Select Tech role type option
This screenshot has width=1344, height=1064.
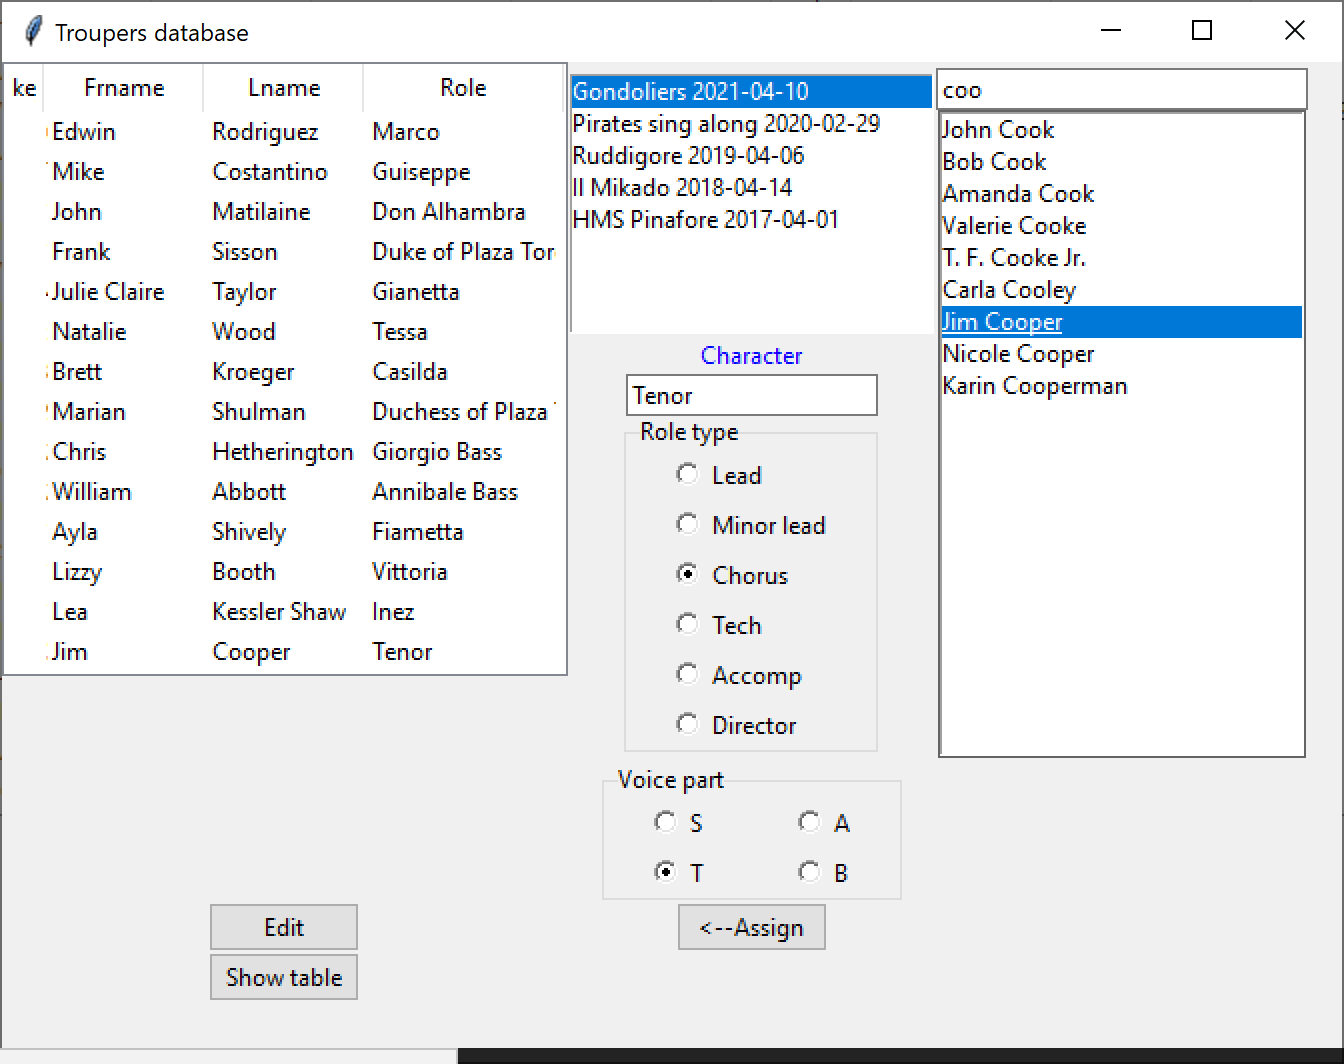pos(687,625)
